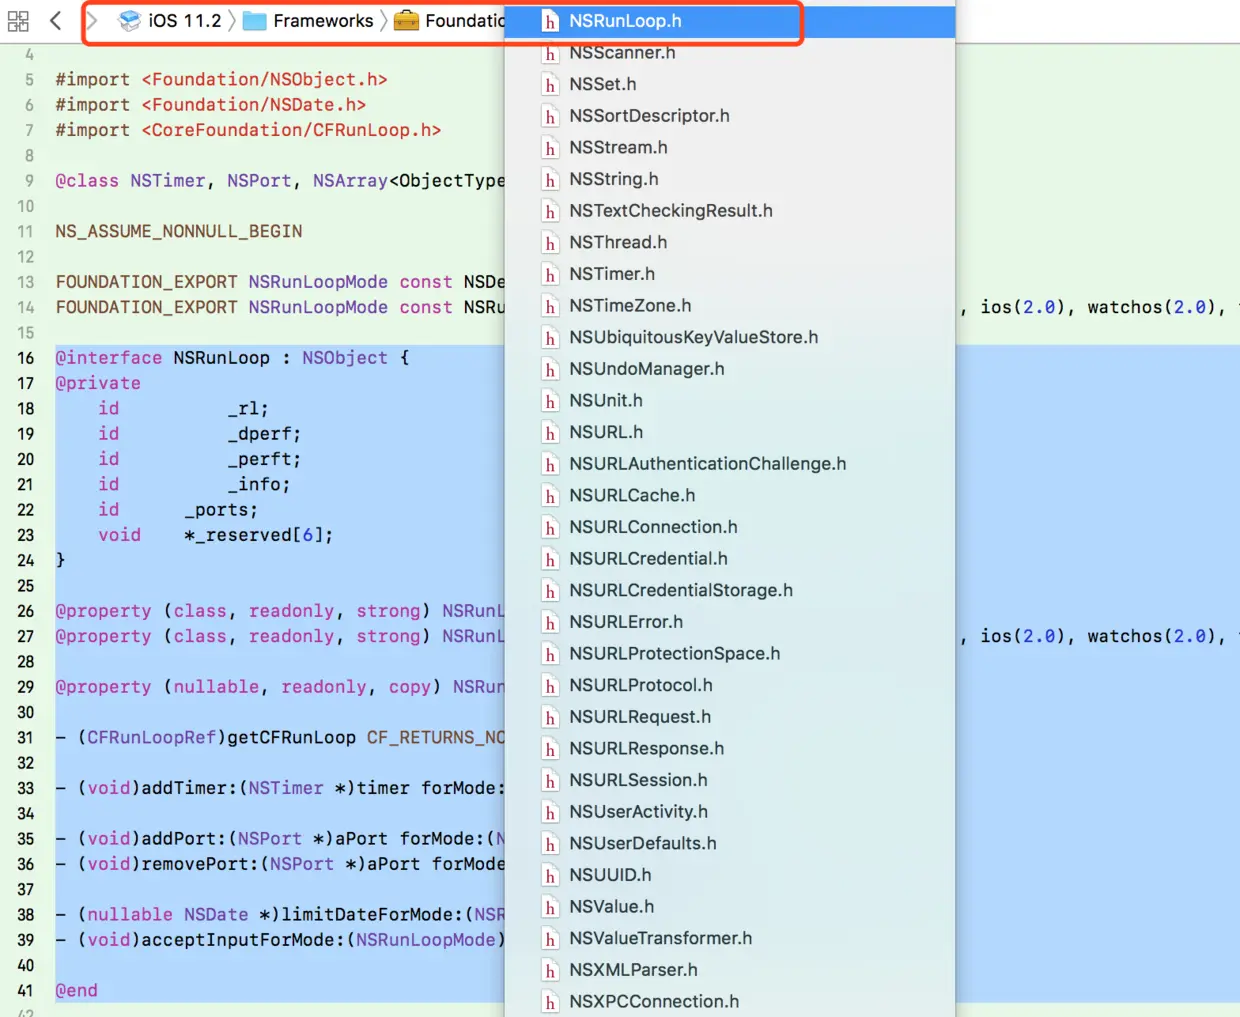Select NSRunLoop.h in the file list
The height and width of the screenshot is (1017, 1240).
point(730,21)
